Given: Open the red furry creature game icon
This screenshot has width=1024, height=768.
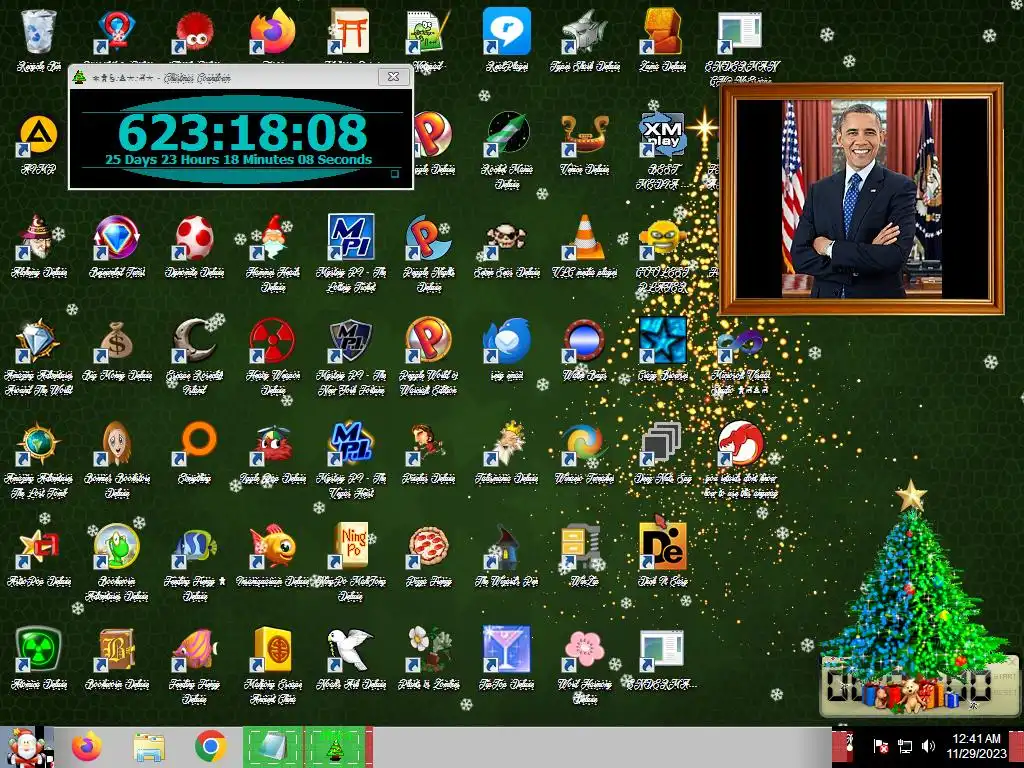Looking at the screenshot, I should coord(195,31).
